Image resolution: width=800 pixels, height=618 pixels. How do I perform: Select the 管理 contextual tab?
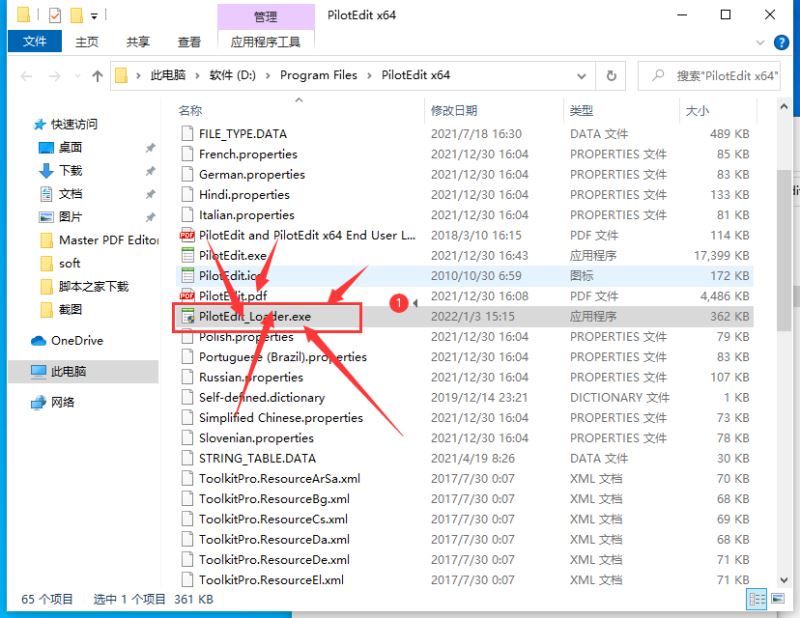[265, 17]
